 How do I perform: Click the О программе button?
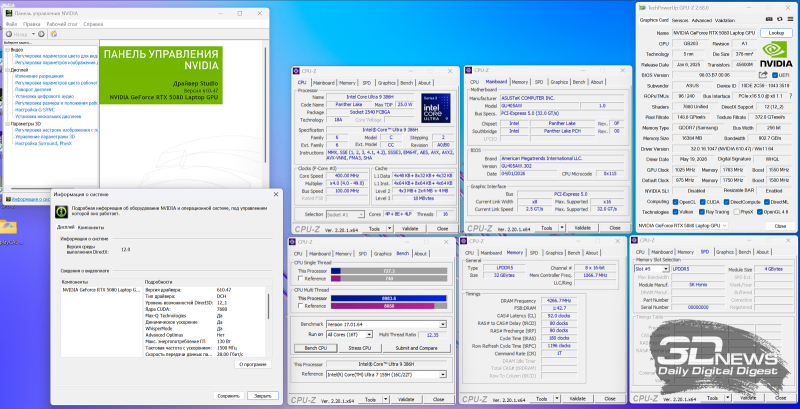(253, 365)
